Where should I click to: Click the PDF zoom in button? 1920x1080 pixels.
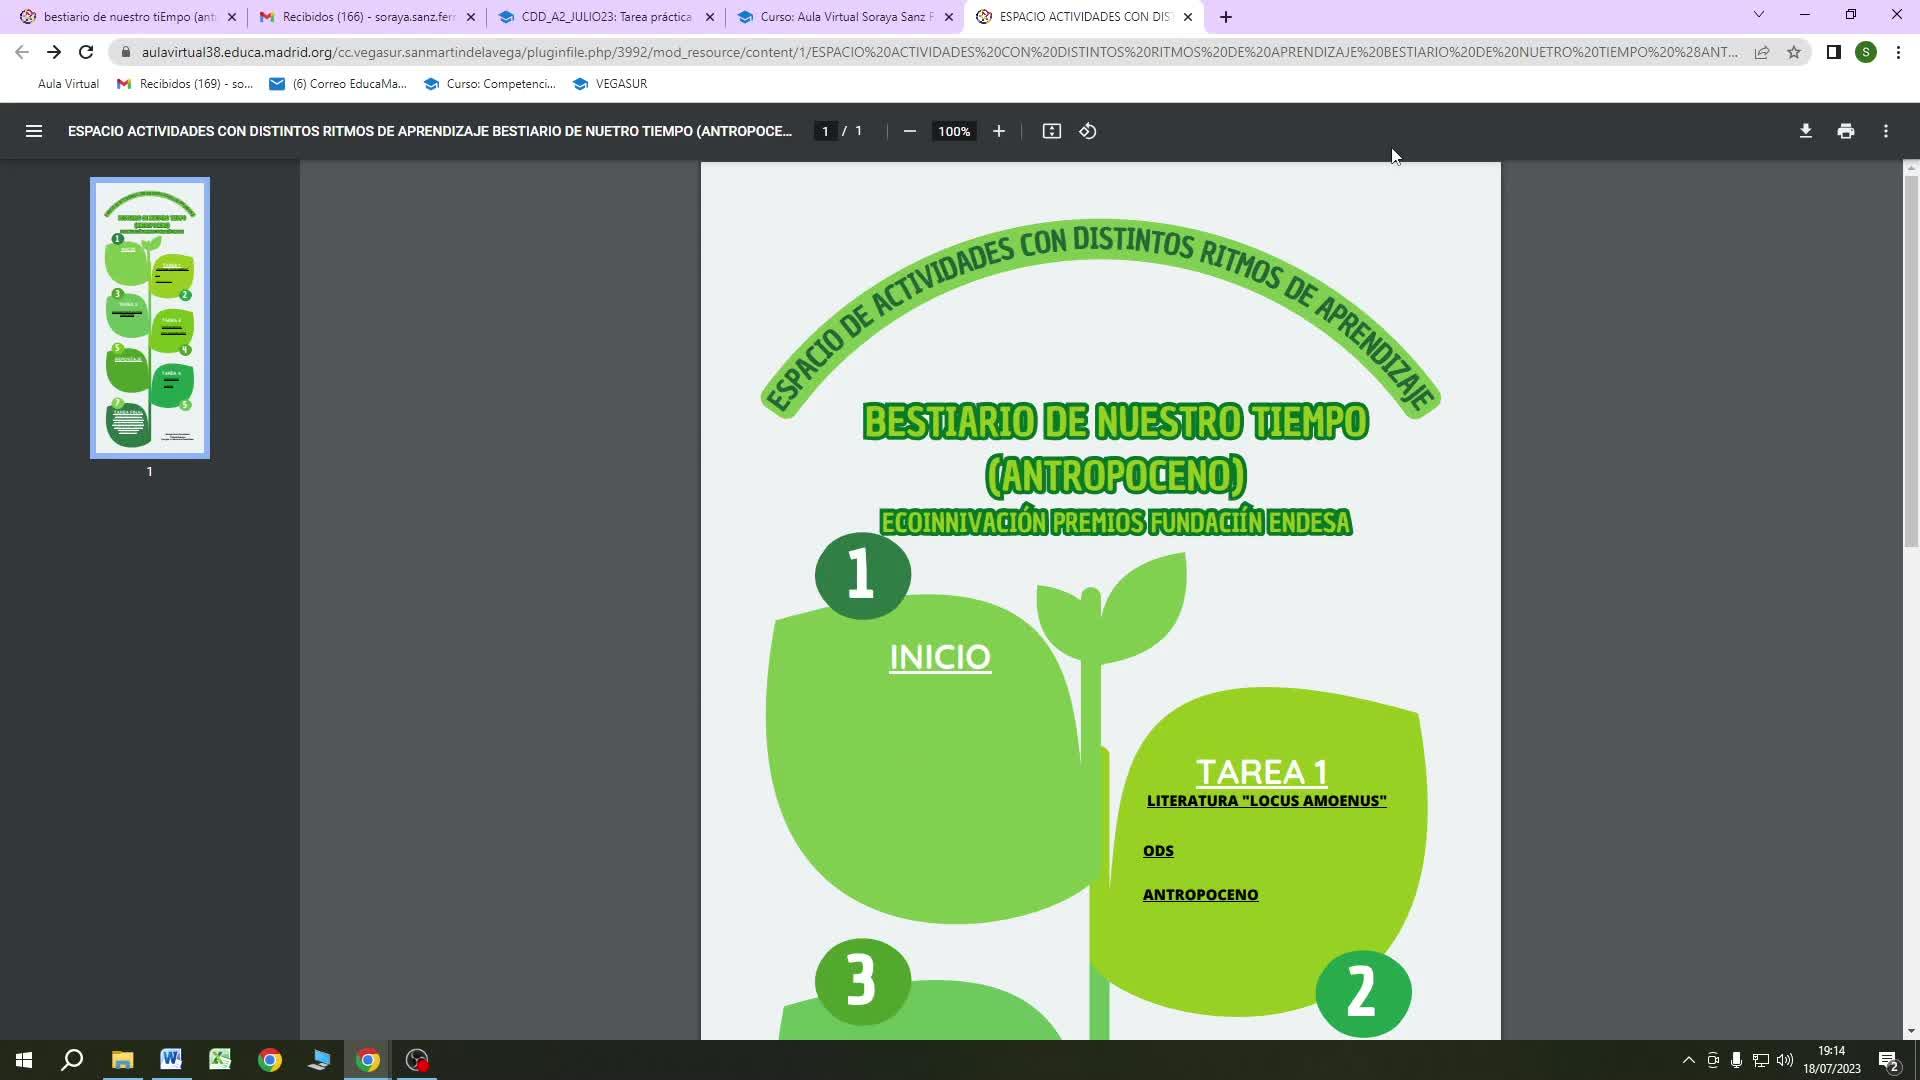tap(998, 131)
